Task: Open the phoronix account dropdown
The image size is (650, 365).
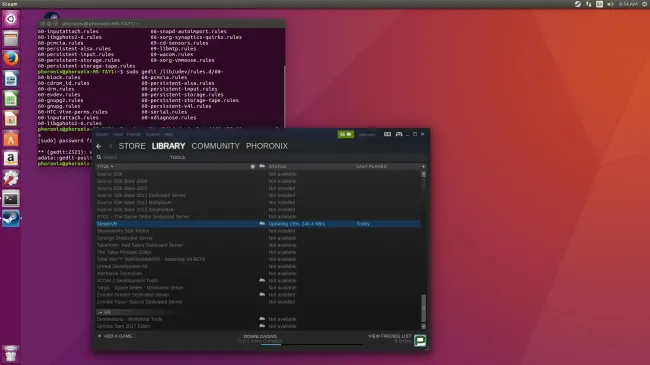Action: 367,134
